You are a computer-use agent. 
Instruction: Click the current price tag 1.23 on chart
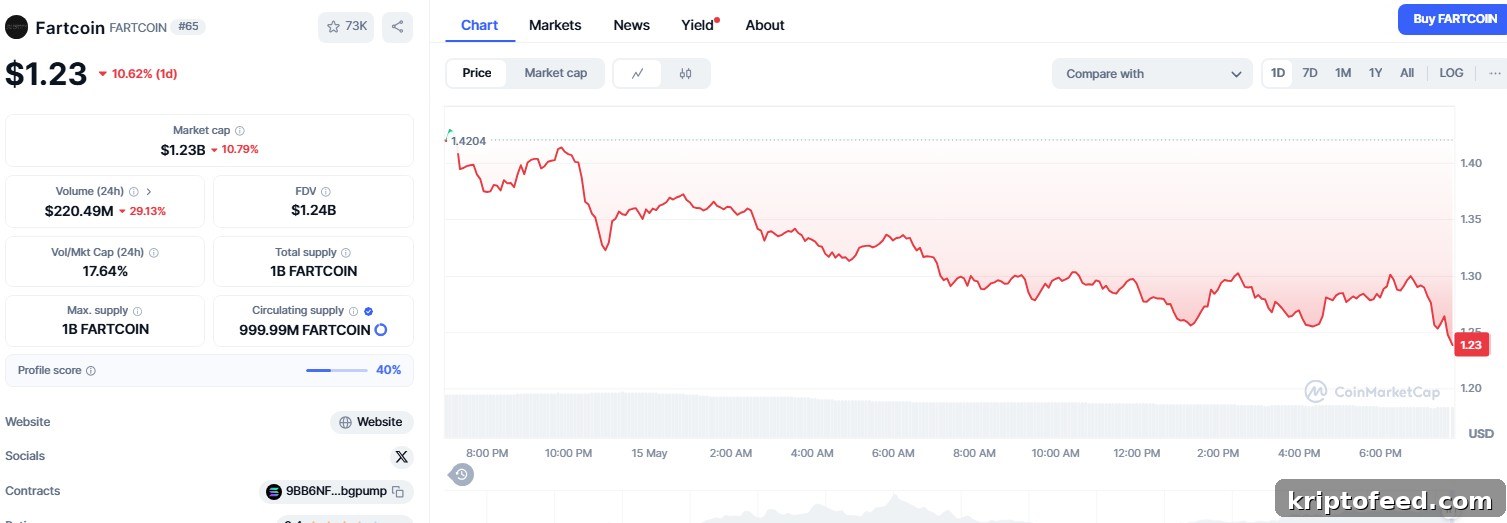point(1471,345)
